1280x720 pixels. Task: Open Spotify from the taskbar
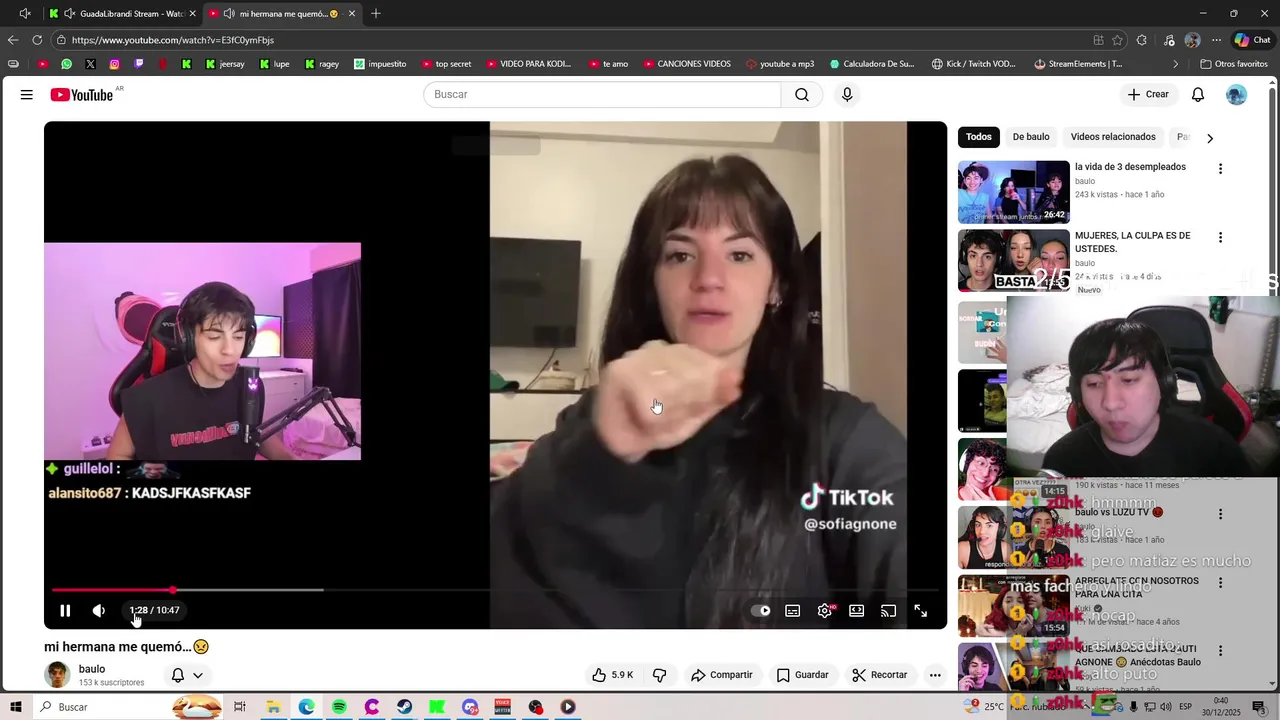pos(339,707)
